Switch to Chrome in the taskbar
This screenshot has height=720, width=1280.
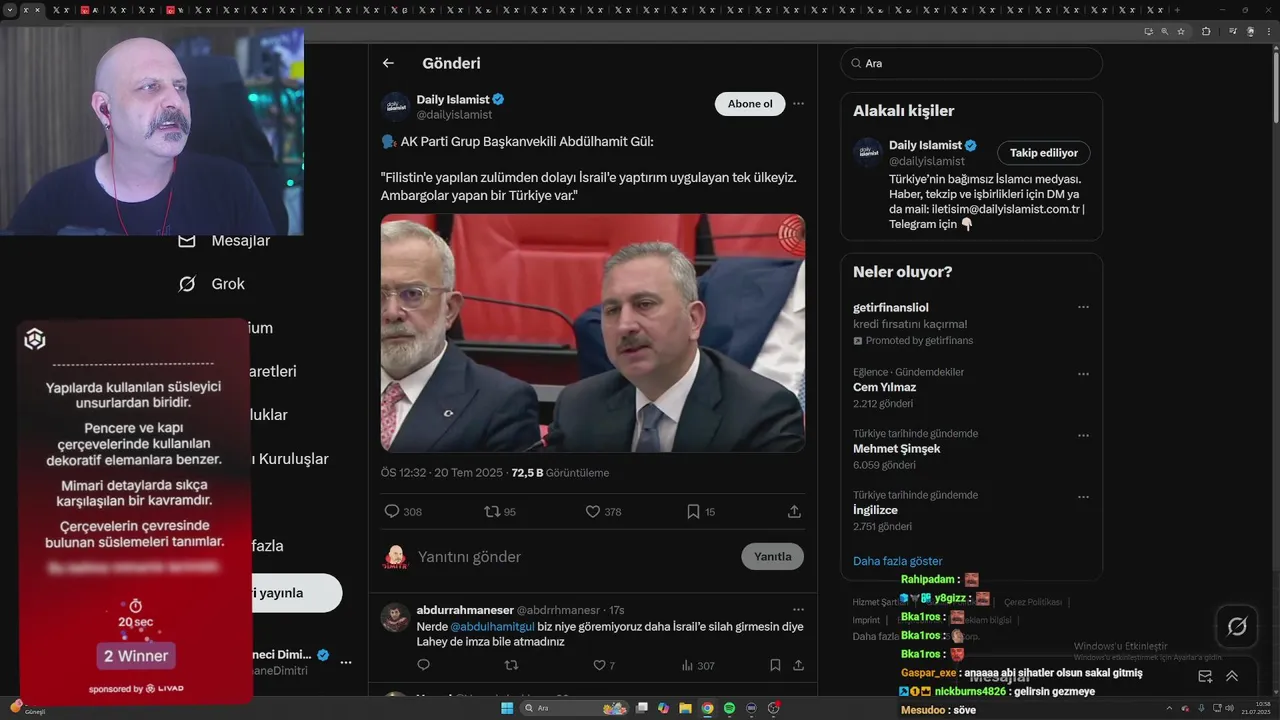click(x=707, y=708)
